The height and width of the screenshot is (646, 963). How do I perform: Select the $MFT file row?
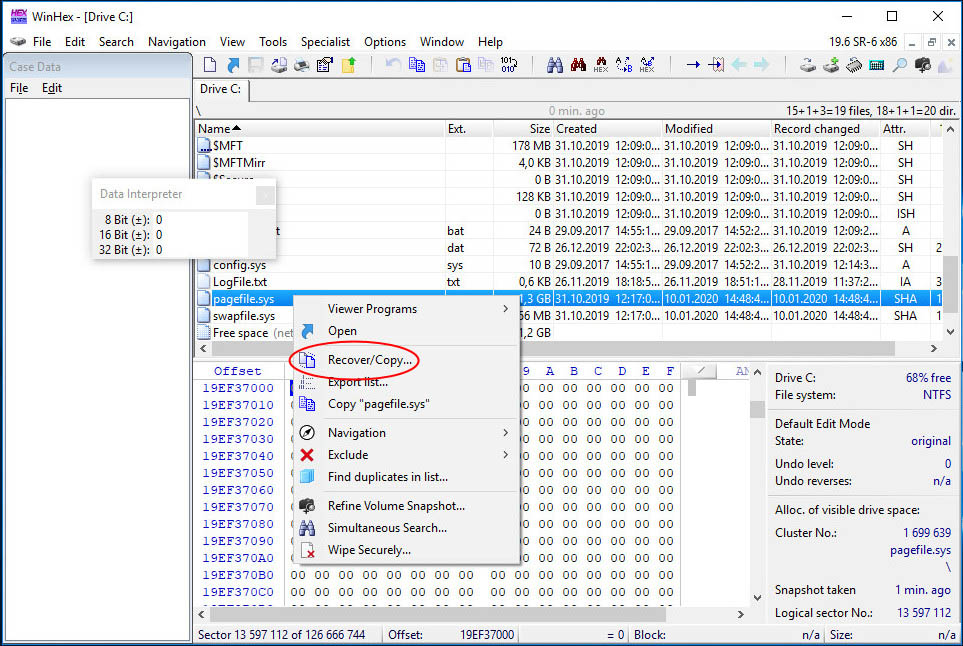pos(569,146)
